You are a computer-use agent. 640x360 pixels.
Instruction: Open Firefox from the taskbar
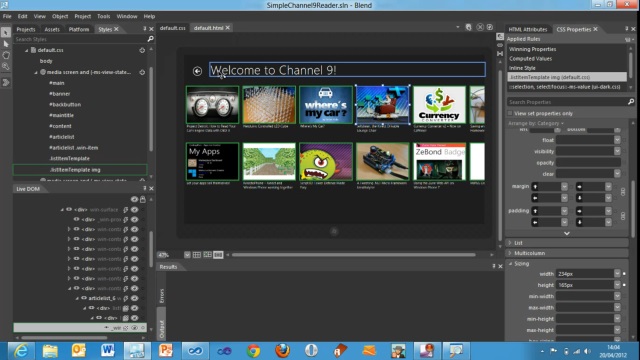pyautogui.click(x=282, y=351)
